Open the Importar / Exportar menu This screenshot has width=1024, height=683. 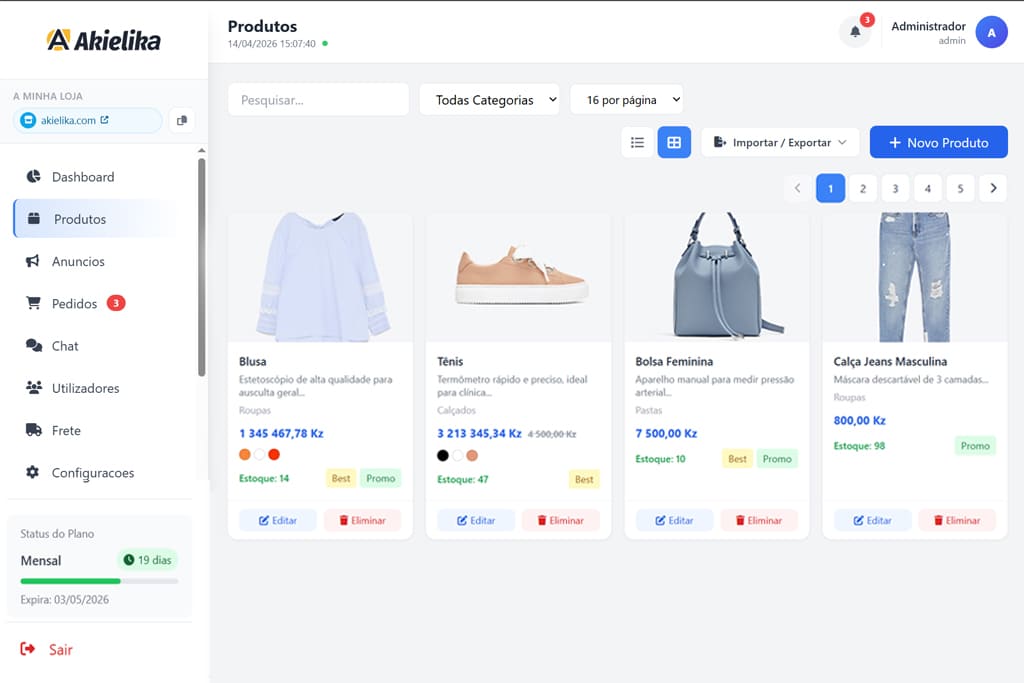click(x=779, y=142)
